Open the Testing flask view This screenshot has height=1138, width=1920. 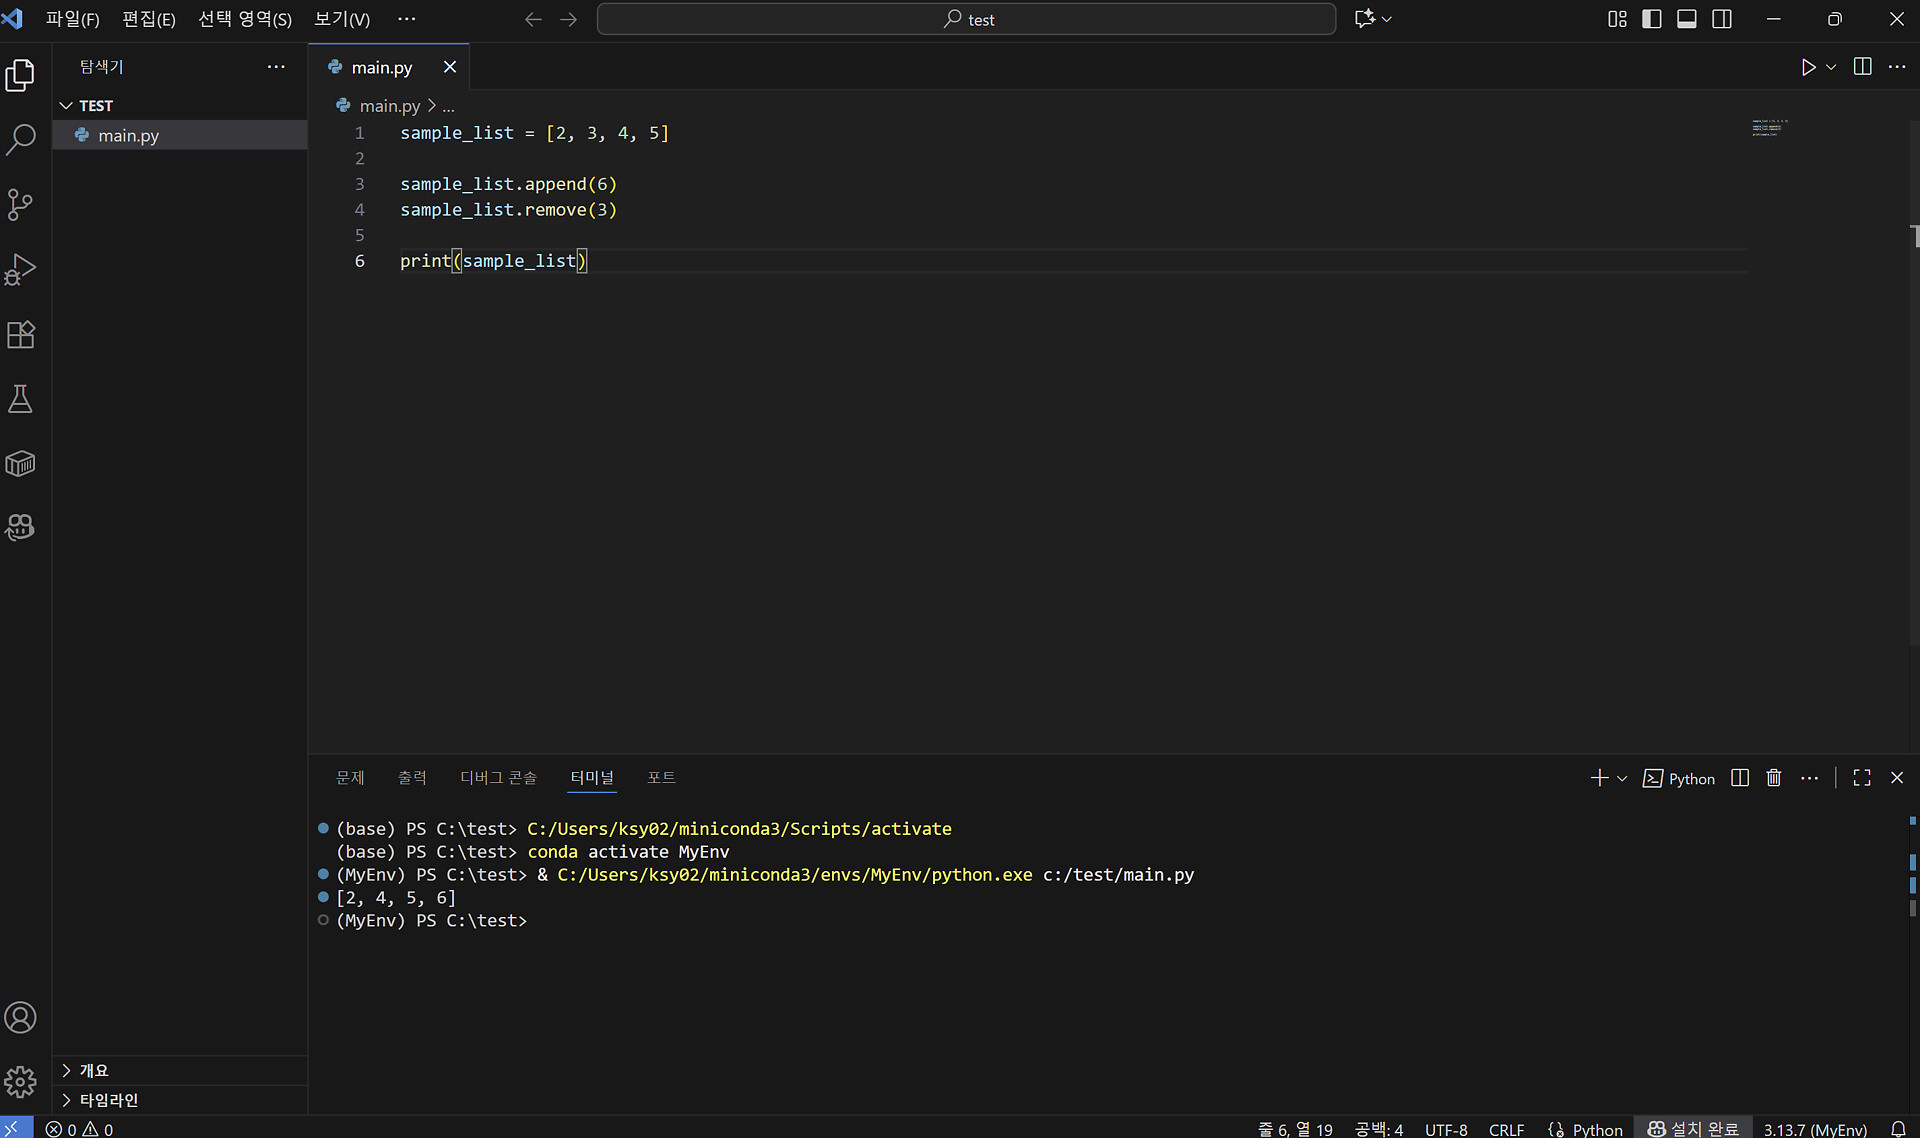point(21,399)
